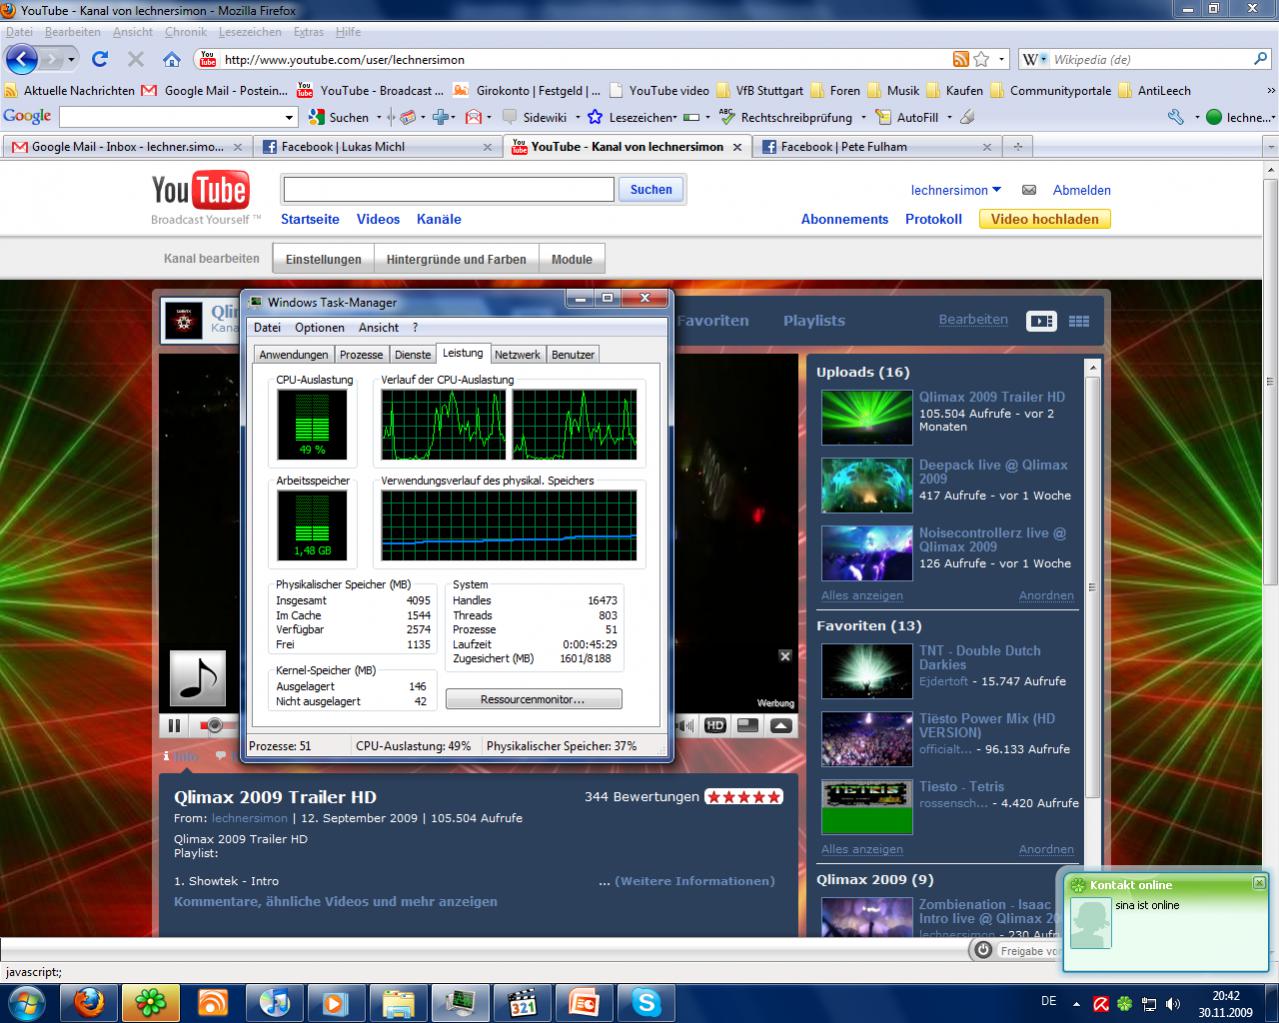
Task: Click Bearbeiten link on channel
Action: [x=973, y=320]
